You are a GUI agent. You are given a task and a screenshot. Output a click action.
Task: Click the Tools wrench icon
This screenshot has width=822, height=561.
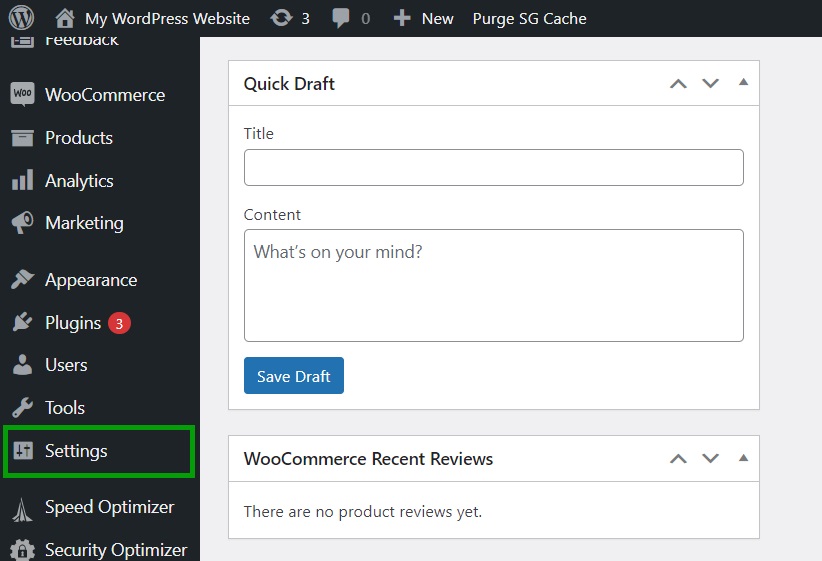(22, 408)
